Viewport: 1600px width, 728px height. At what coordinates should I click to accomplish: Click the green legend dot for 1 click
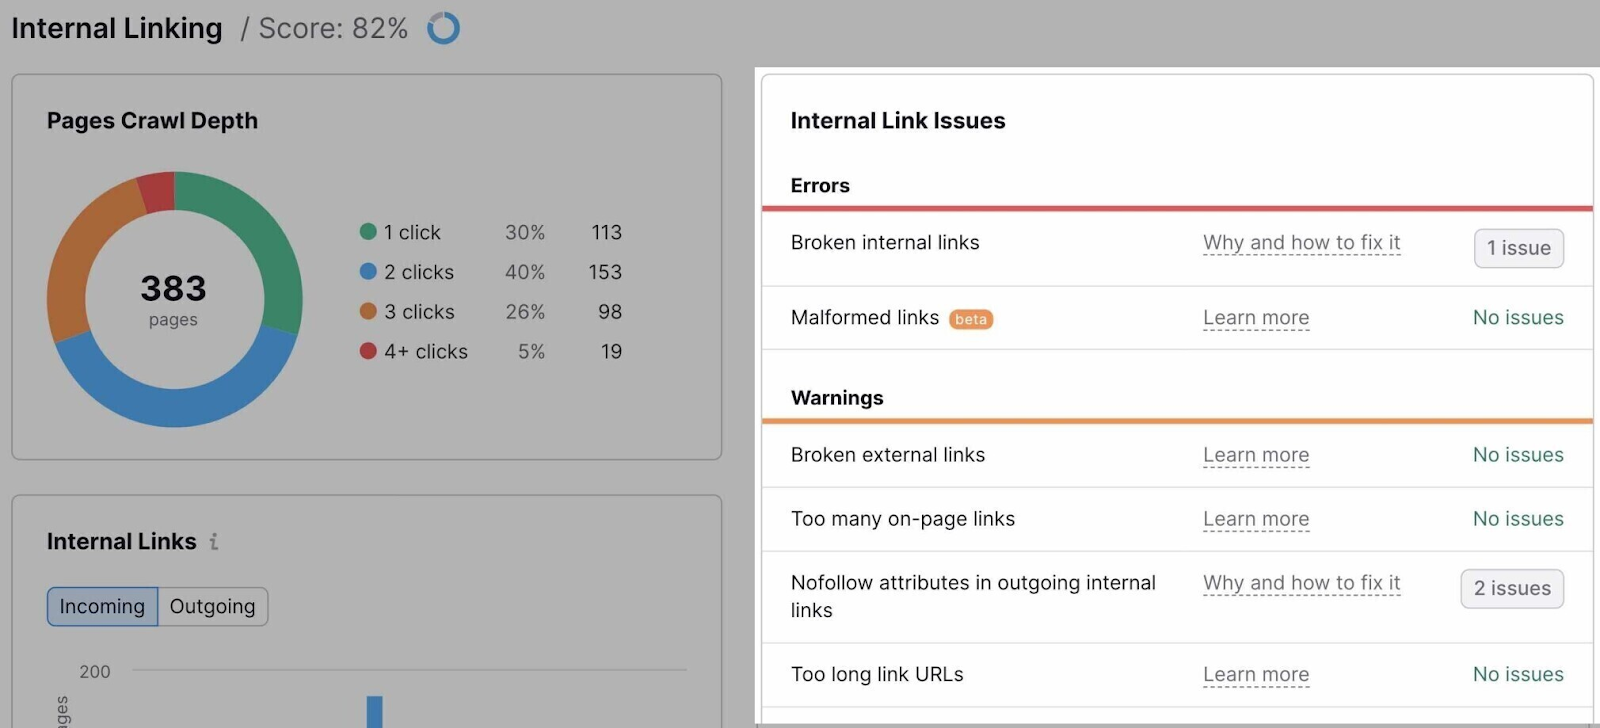366,231
